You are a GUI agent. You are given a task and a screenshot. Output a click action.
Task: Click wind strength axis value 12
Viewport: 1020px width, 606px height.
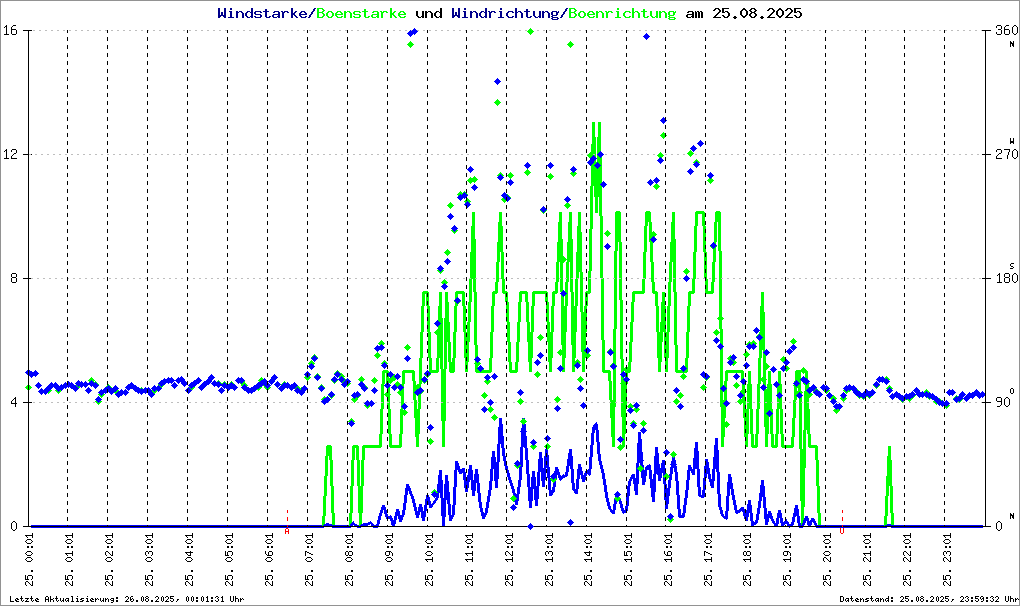tap(9, 154)
